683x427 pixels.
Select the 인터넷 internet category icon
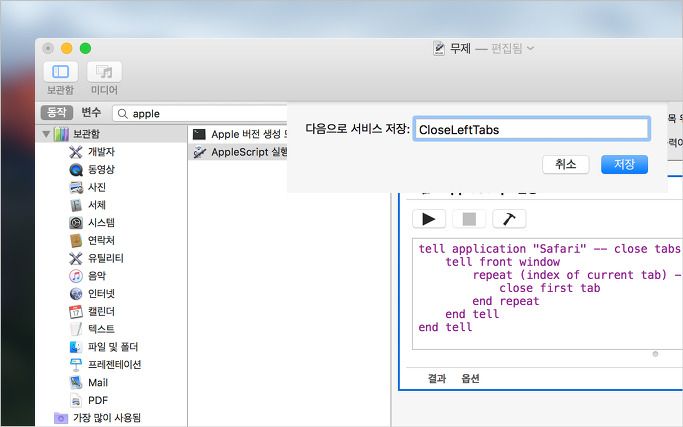point(76,294)
